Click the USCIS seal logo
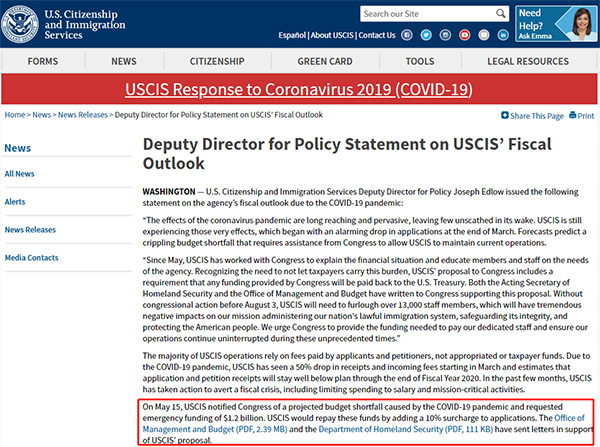 (20, 24)
